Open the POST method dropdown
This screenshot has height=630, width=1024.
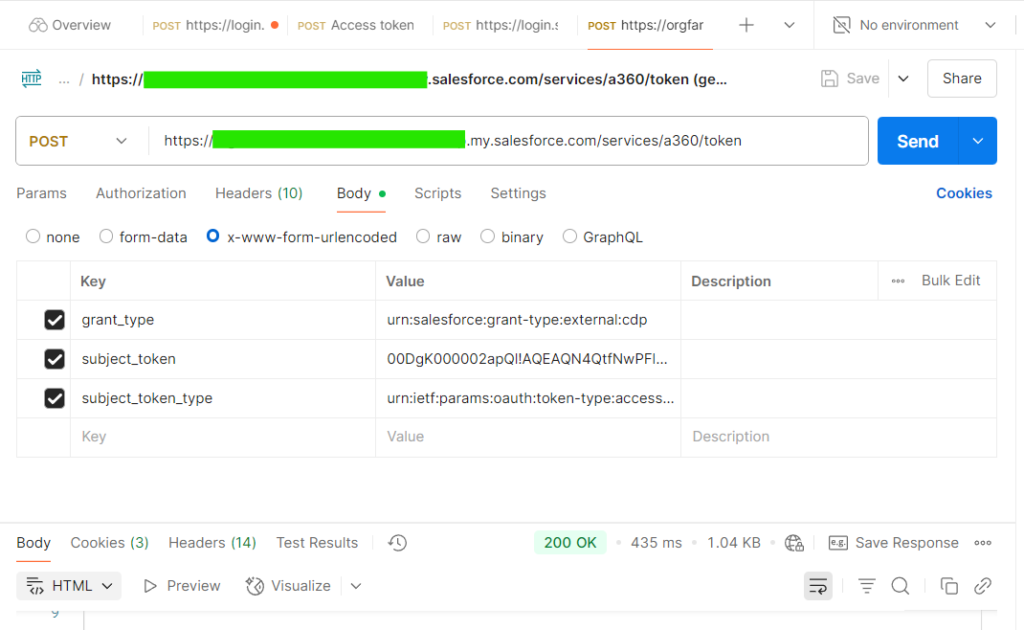(x=78, y=141)
